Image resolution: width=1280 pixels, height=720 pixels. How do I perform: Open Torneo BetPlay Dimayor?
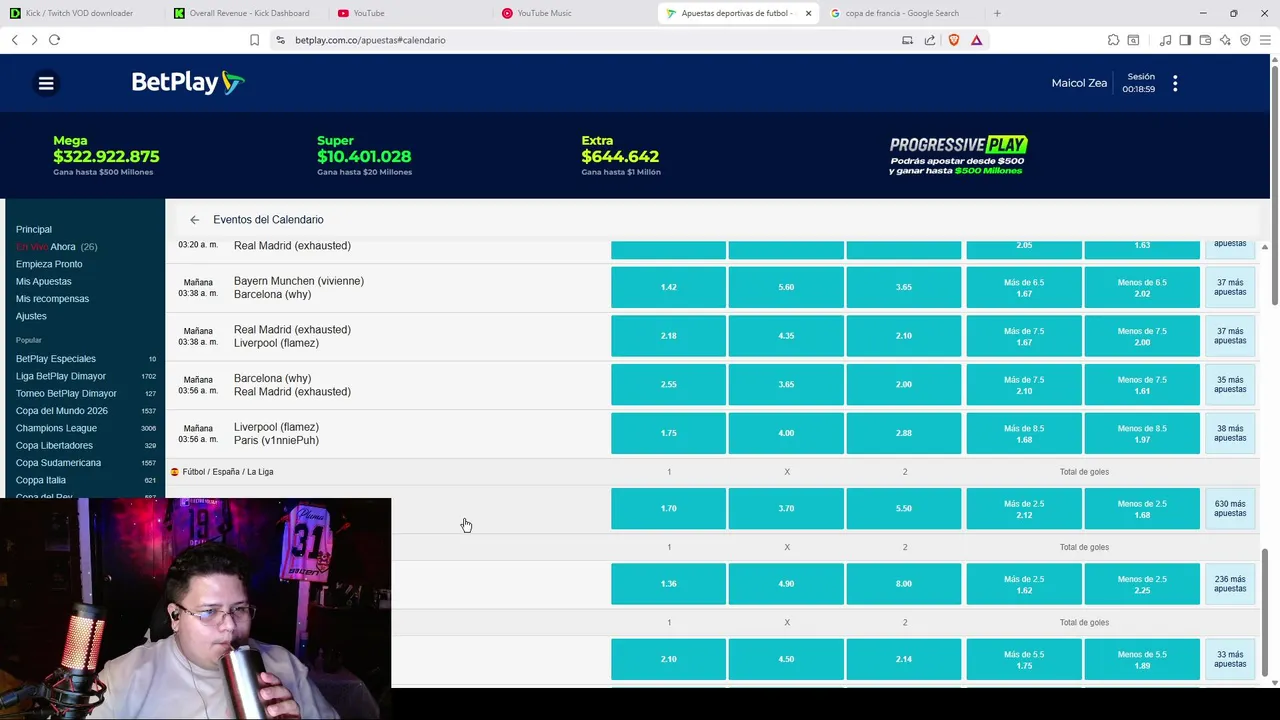(85, 394)
